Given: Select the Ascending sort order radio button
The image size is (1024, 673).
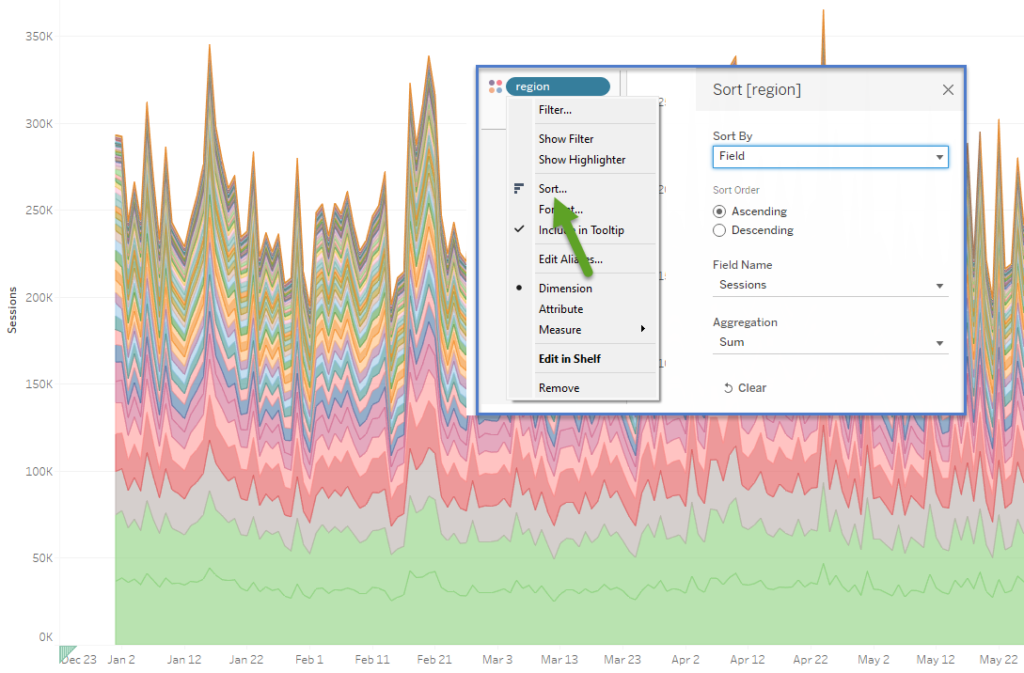Looking at the screenshot, I should (x=718, y=211).
